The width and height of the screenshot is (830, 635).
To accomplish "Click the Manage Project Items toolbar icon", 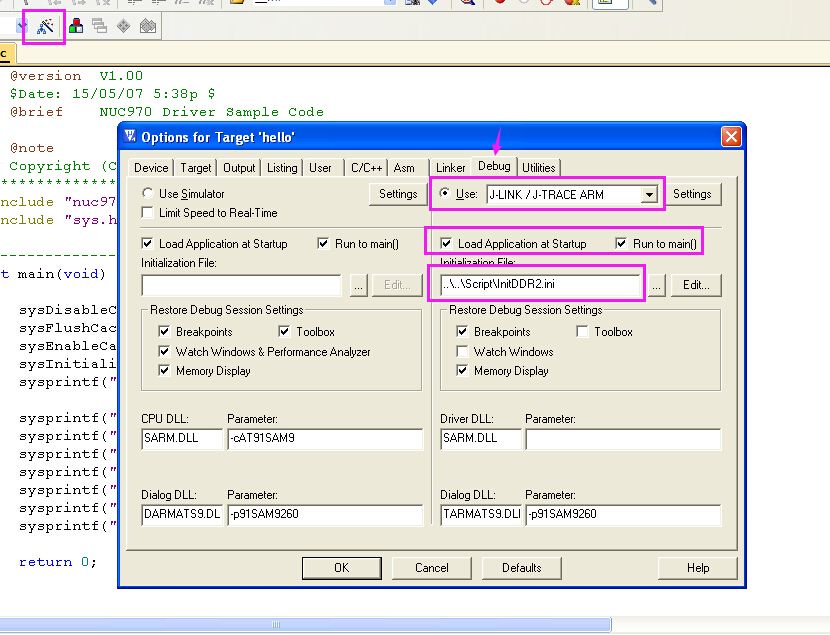I will (x=76, y=27).
